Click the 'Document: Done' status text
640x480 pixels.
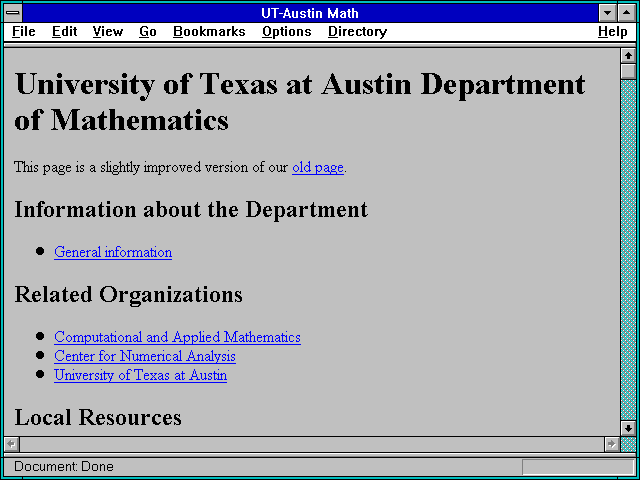64,467
